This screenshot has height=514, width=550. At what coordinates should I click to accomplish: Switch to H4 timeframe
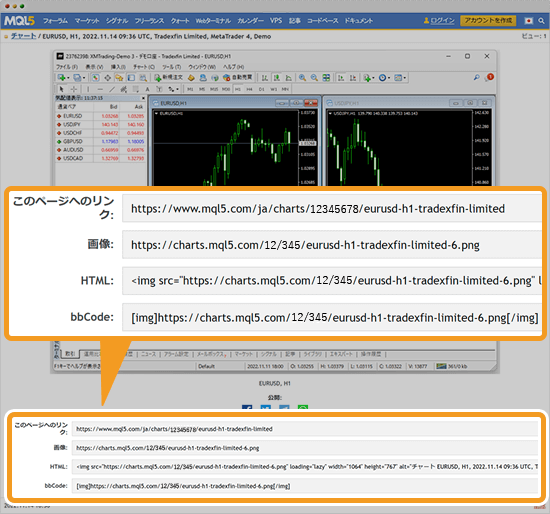(x=249, y=89)
